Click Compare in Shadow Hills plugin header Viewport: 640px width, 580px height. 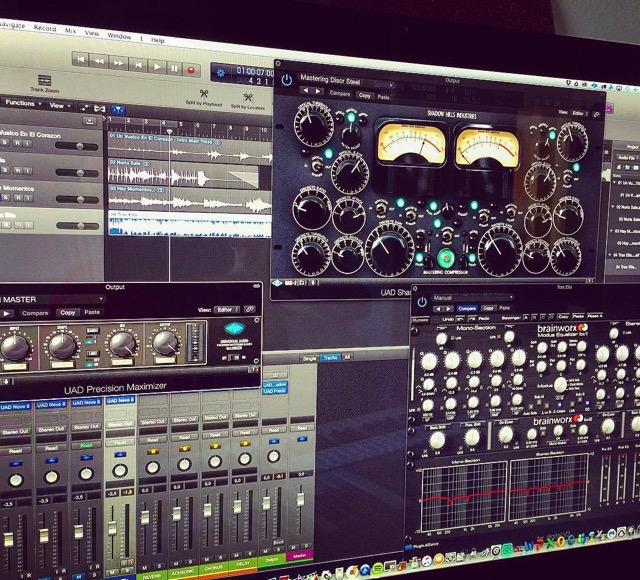(340, 93)
